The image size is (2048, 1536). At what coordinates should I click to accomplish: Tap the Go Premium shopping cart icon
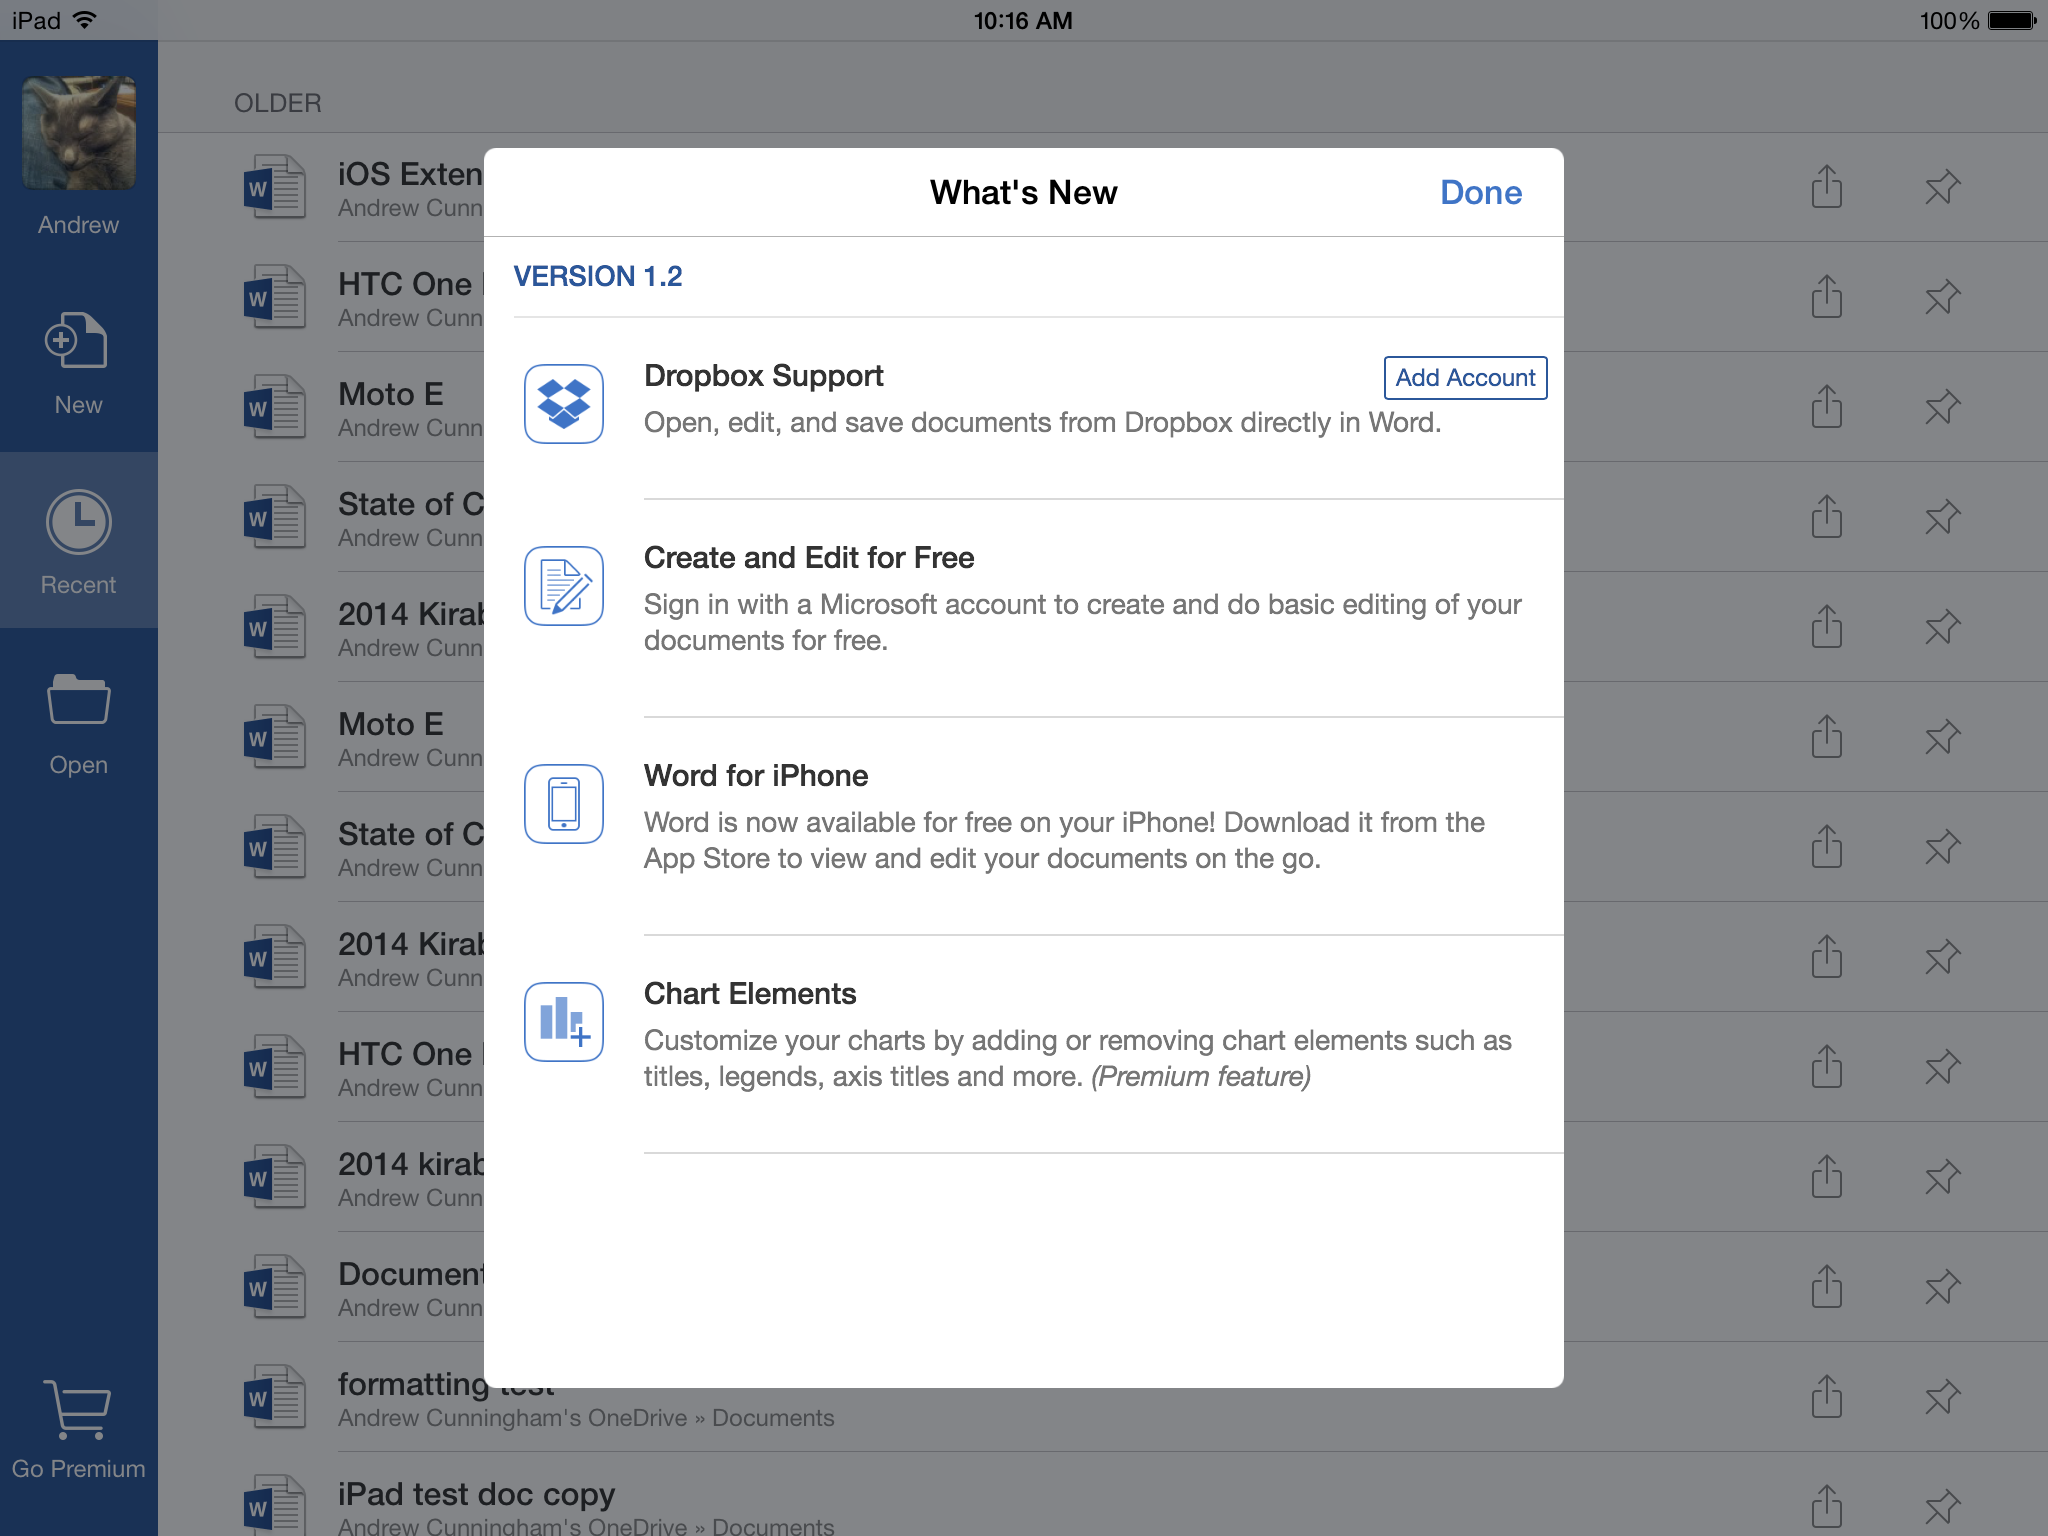pyautogui.click(x=78, y=1410)
